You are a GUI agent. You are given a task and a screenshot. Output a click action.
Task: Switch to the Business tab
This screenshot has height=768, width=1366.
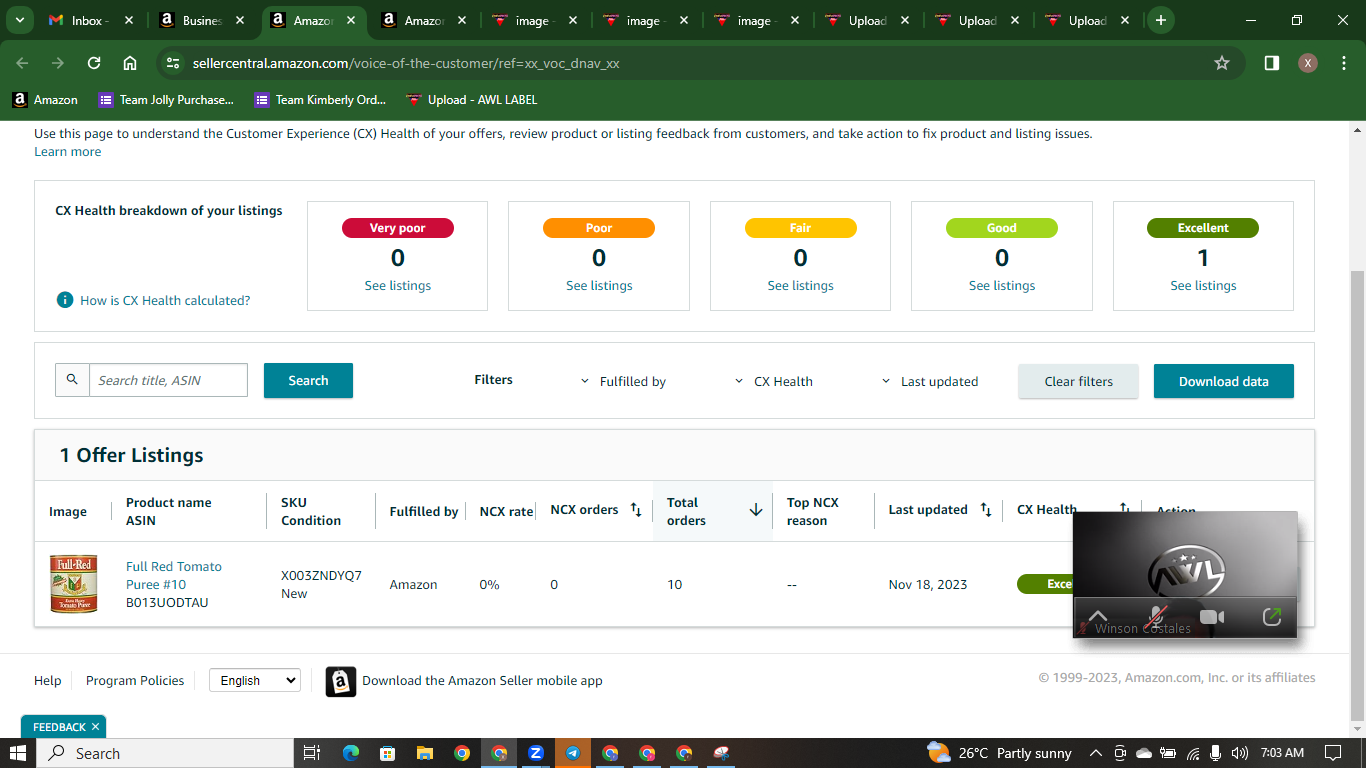point(201,20)
